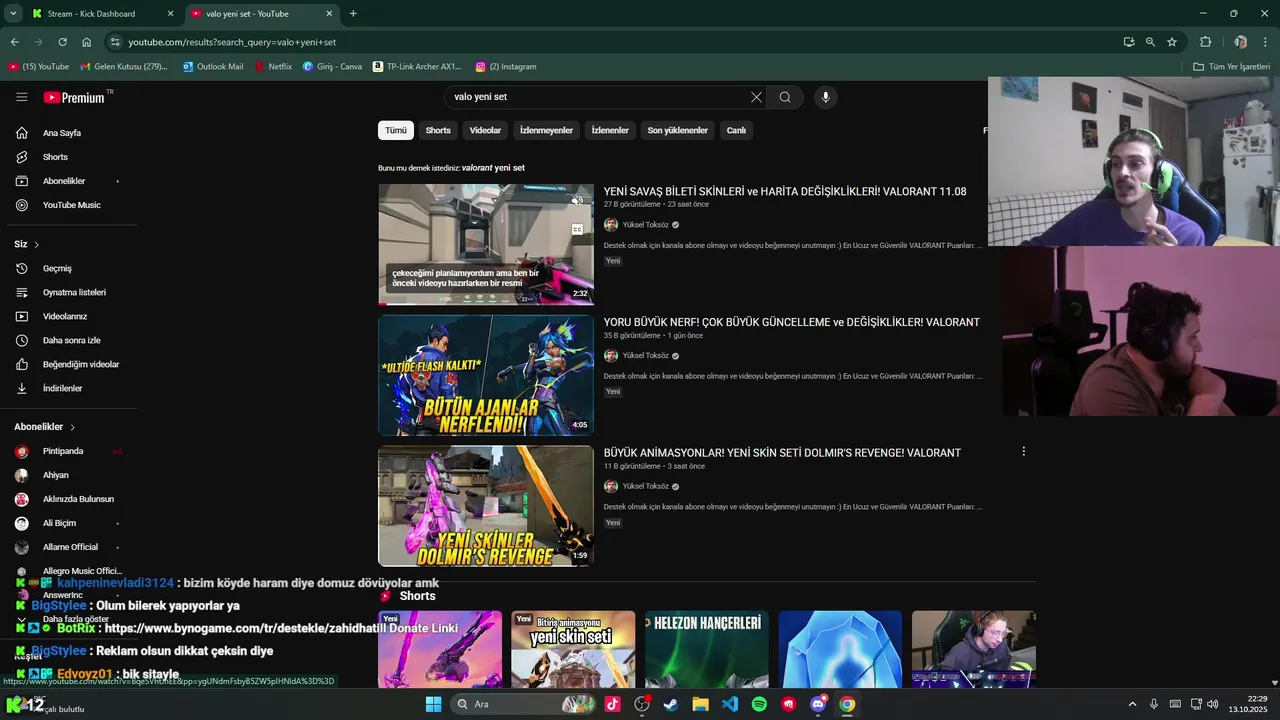Open Tüm Yer İşaretleri bookmarks folder
The height and width of the screenshot is (720, 1280).
1232,66
